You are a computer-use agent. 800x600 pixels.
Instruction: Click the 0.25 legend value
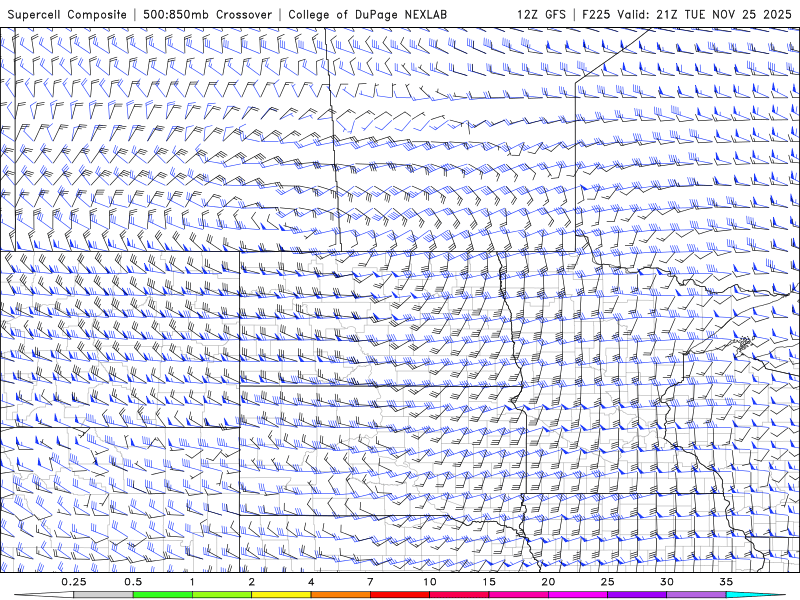pos(74,582)
